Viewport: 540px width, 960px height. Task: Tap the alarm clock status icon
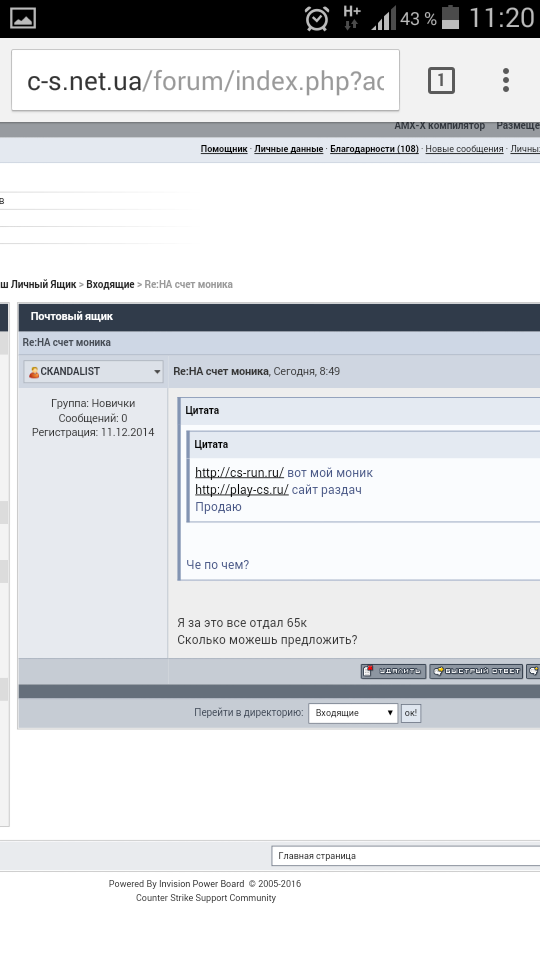click(x=317, y=19)
